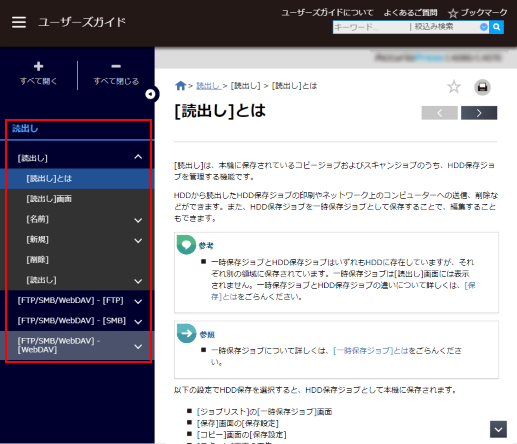Open the hamburger menu icon
Screen dimensions: 517x444
point(19,22)
